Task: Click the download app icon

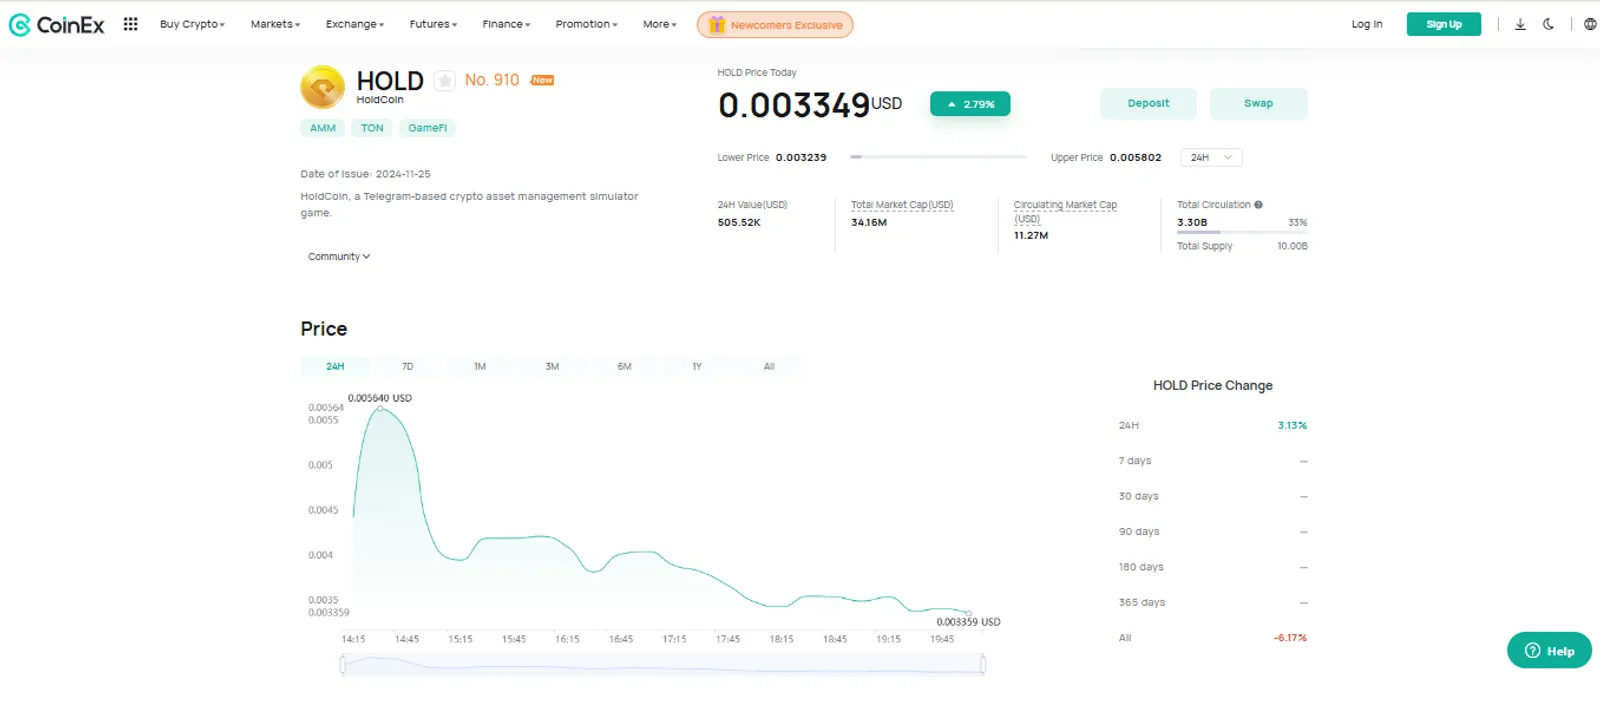Action: click(1520, 24)
